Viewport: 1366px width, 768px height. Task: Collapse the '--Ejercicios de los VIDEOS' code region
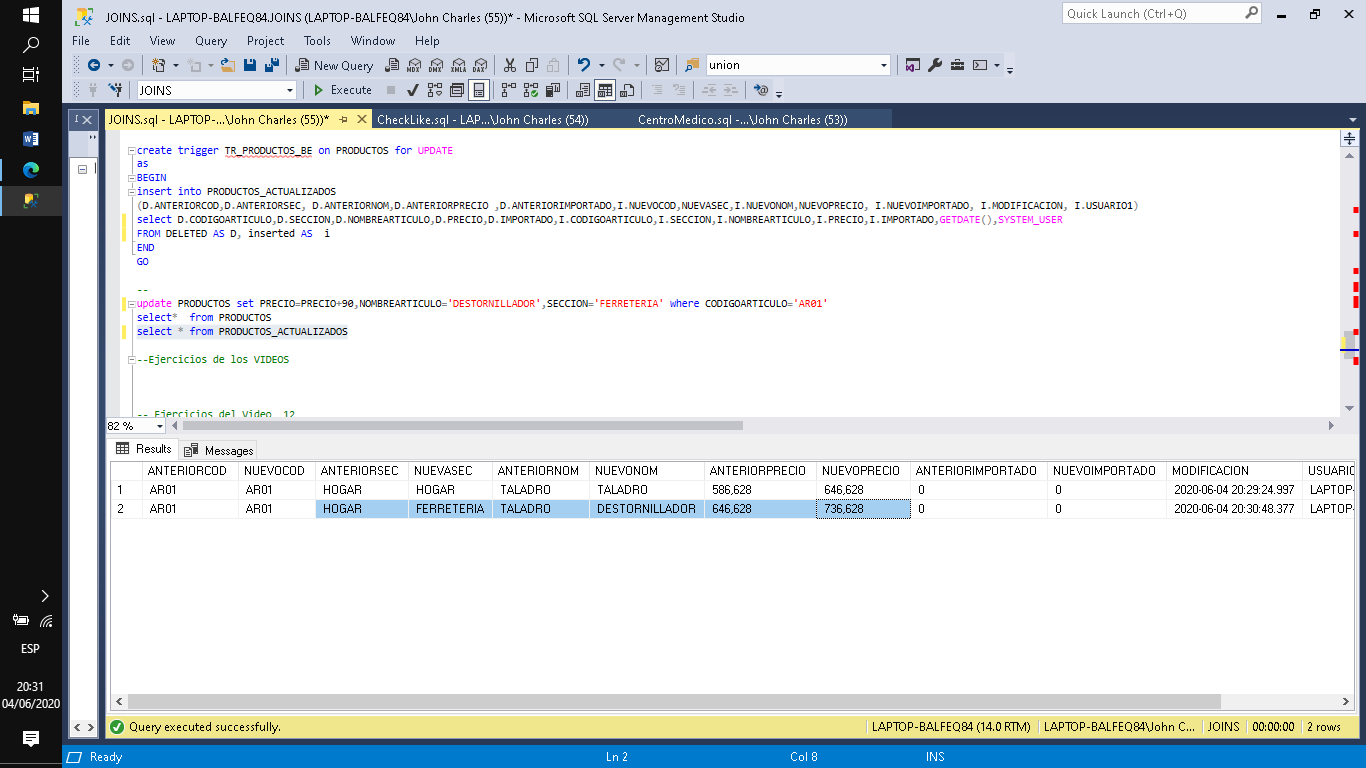coord(129,359)
